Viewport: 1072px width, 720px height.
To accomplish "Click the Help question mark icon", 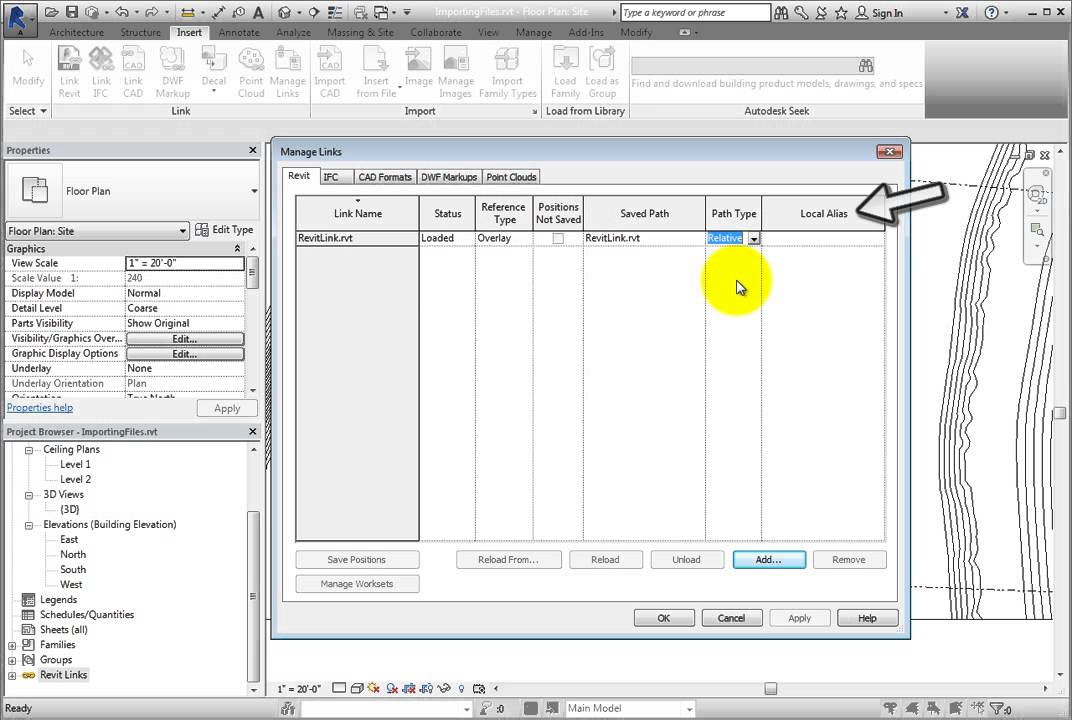I will pyautogui.click(x=991, y=12).
